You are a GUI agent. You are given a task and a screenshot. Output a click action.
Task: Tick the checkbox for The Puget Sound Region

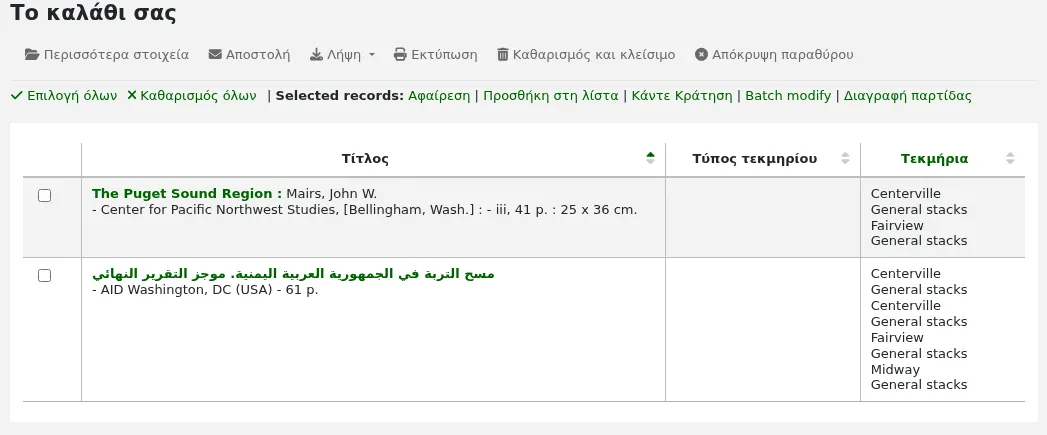click(44, 196)
